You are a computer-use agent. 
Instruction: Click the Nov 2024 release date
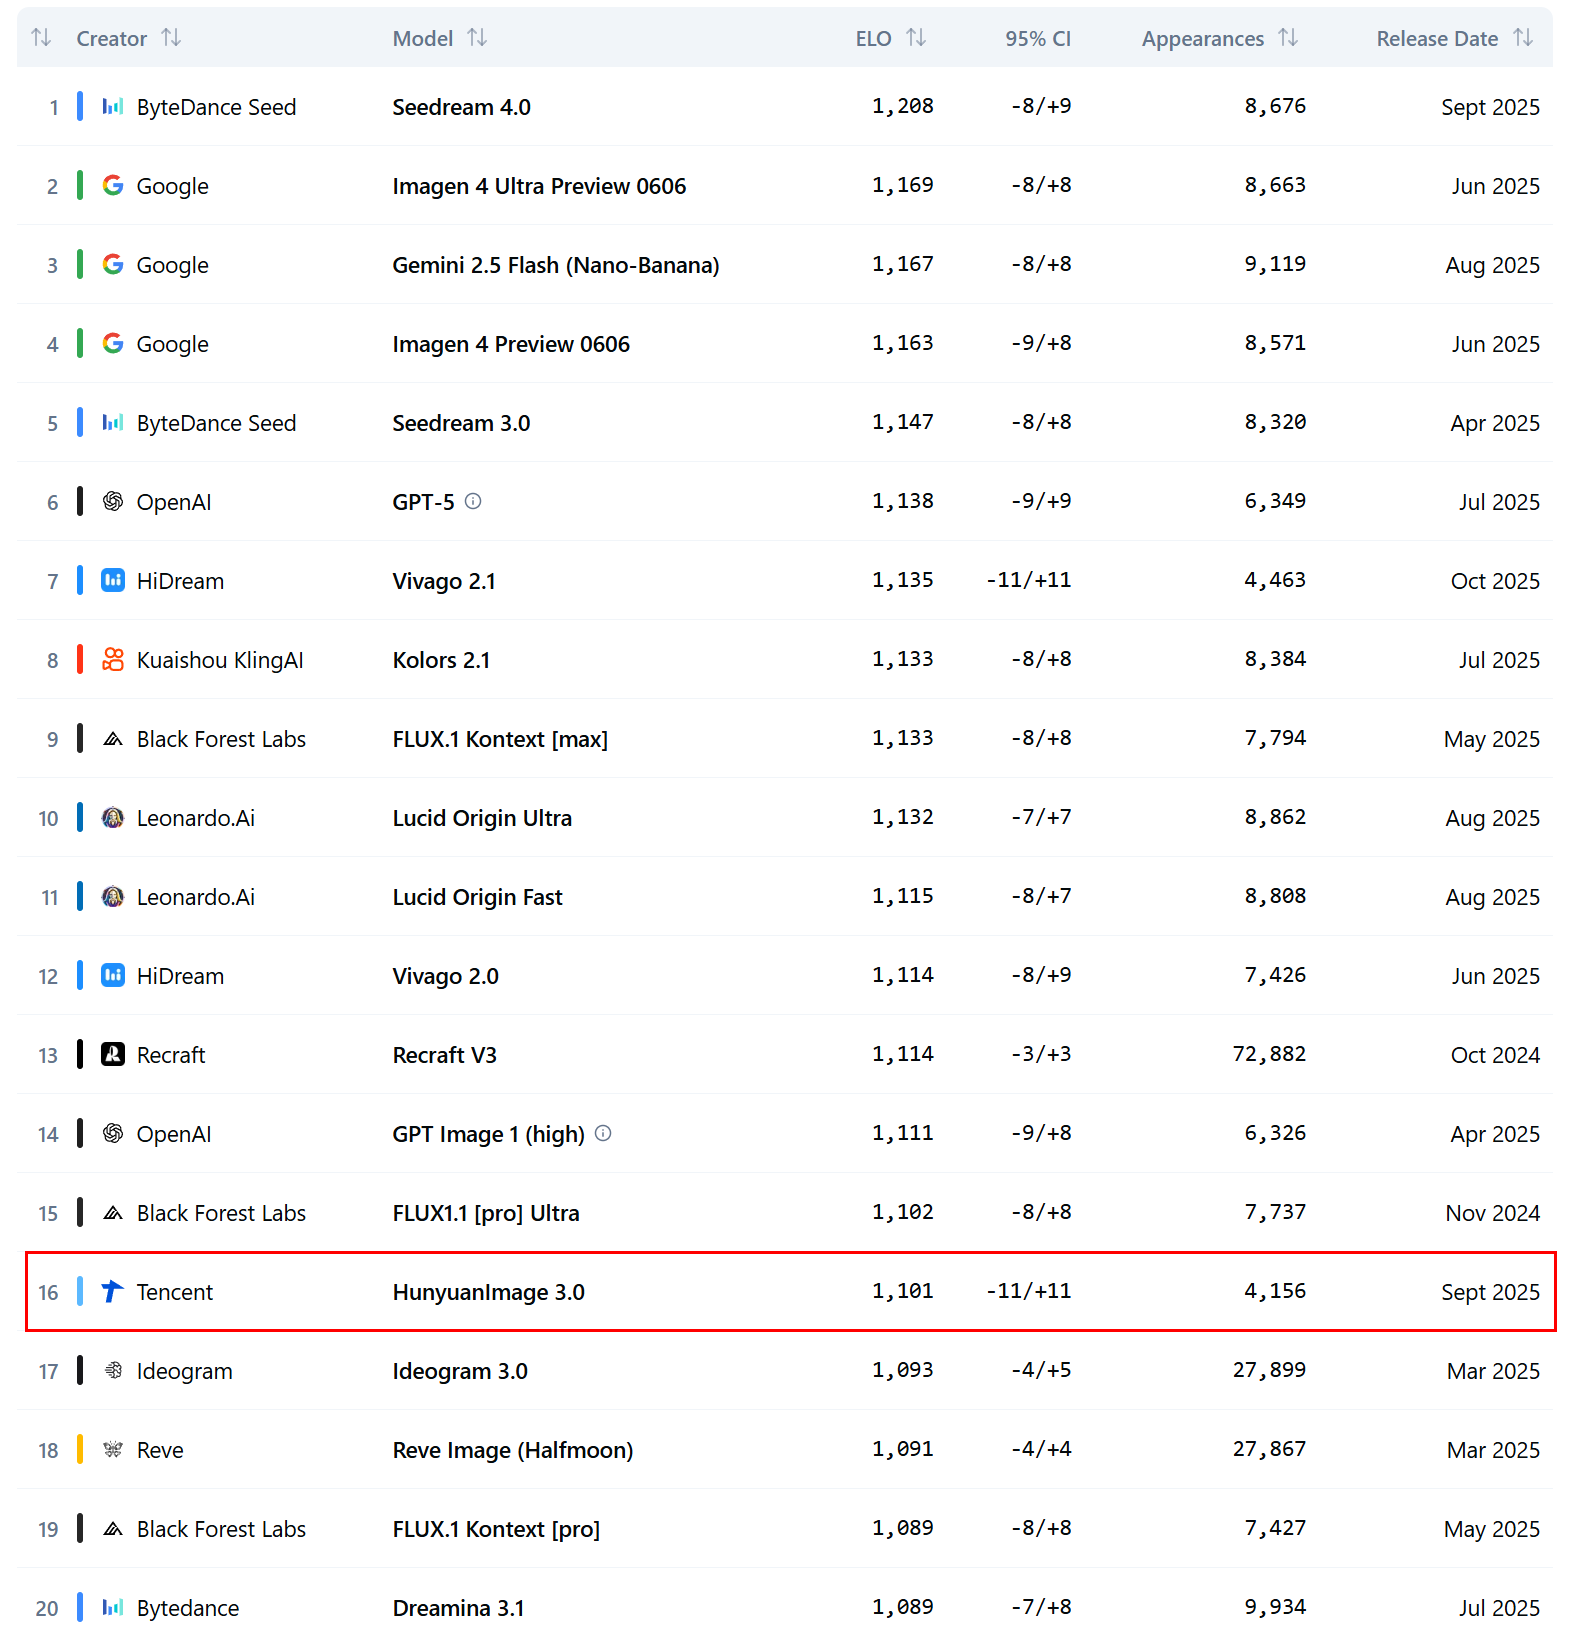(x=1493, y=1213)
